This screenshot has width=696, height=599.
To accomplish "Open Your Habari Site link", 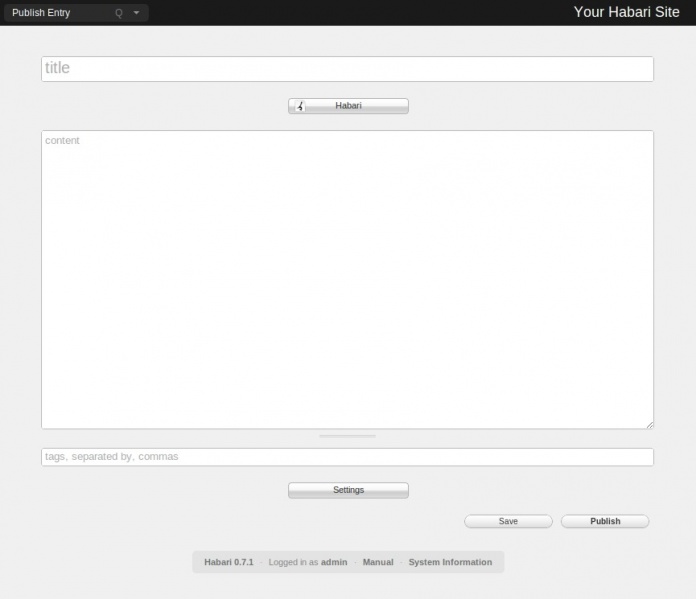I will point(626,12).
